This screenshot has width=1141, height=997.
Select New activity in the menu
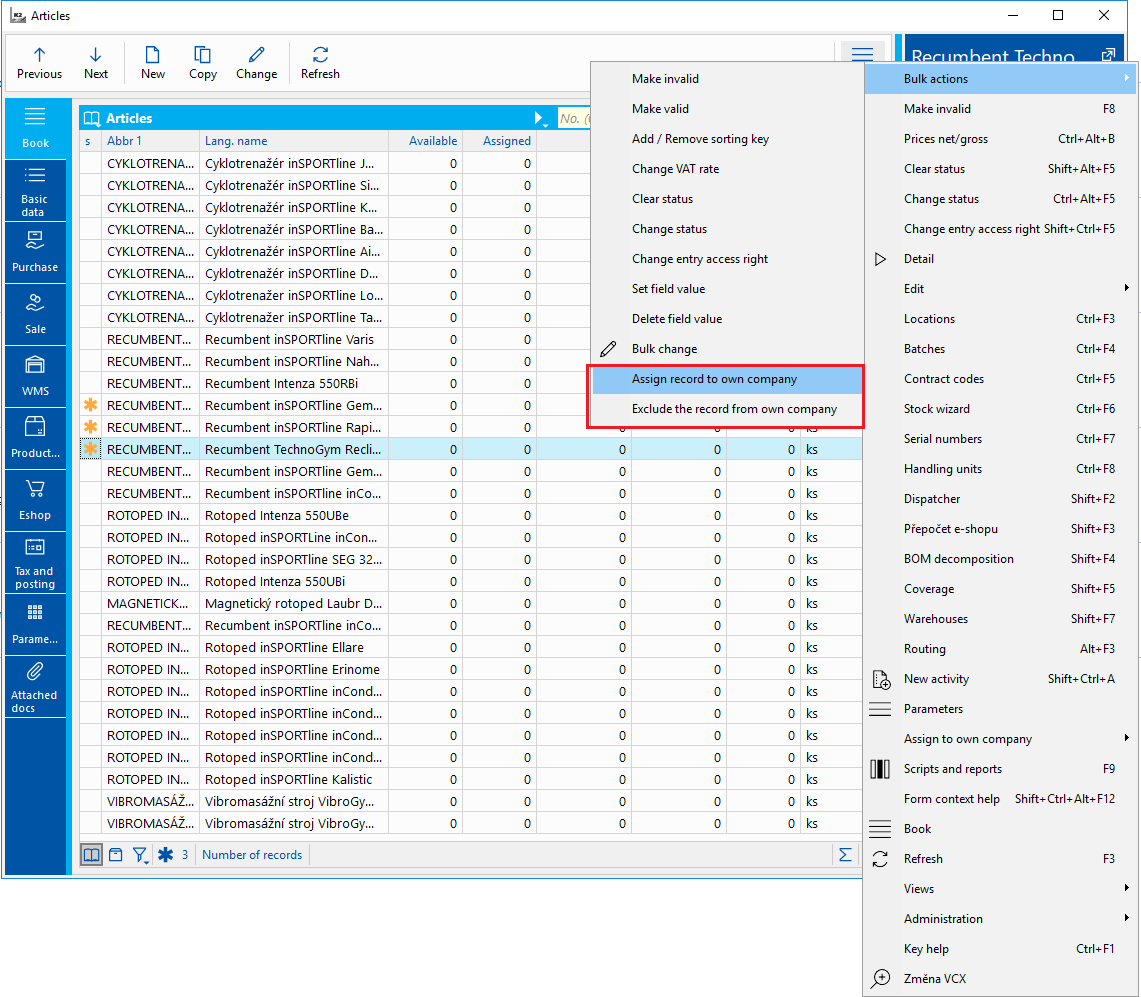click(x=999, y=679)
